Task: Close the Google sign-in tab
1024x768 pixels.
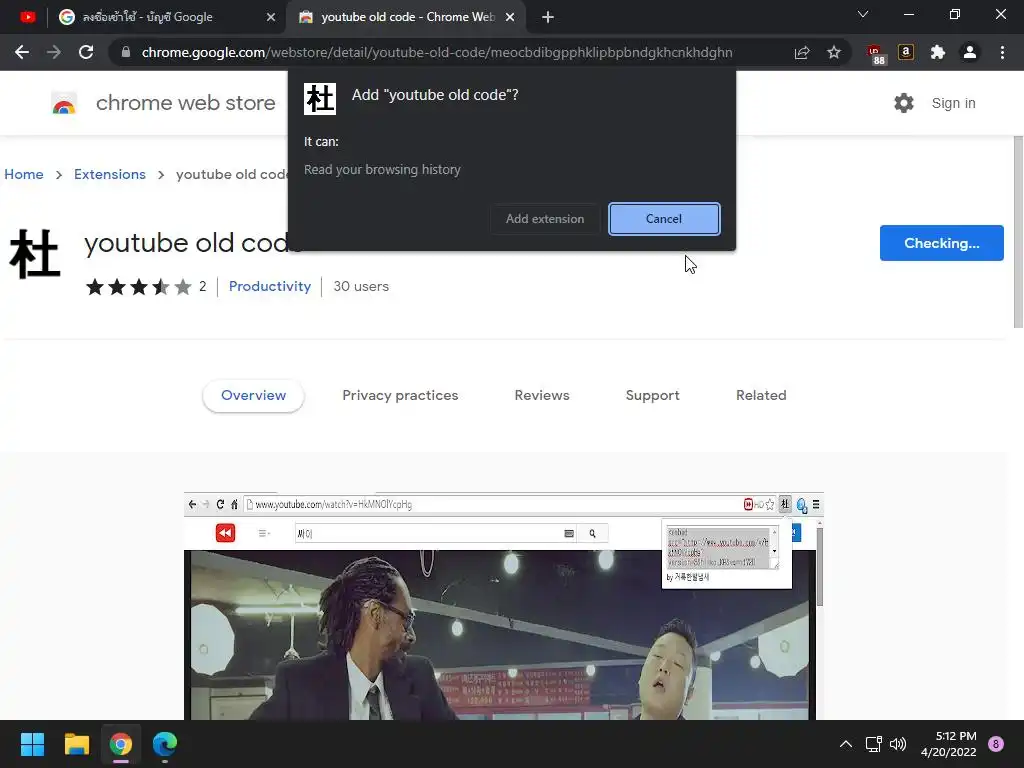Action: click(x=271, y=17)
